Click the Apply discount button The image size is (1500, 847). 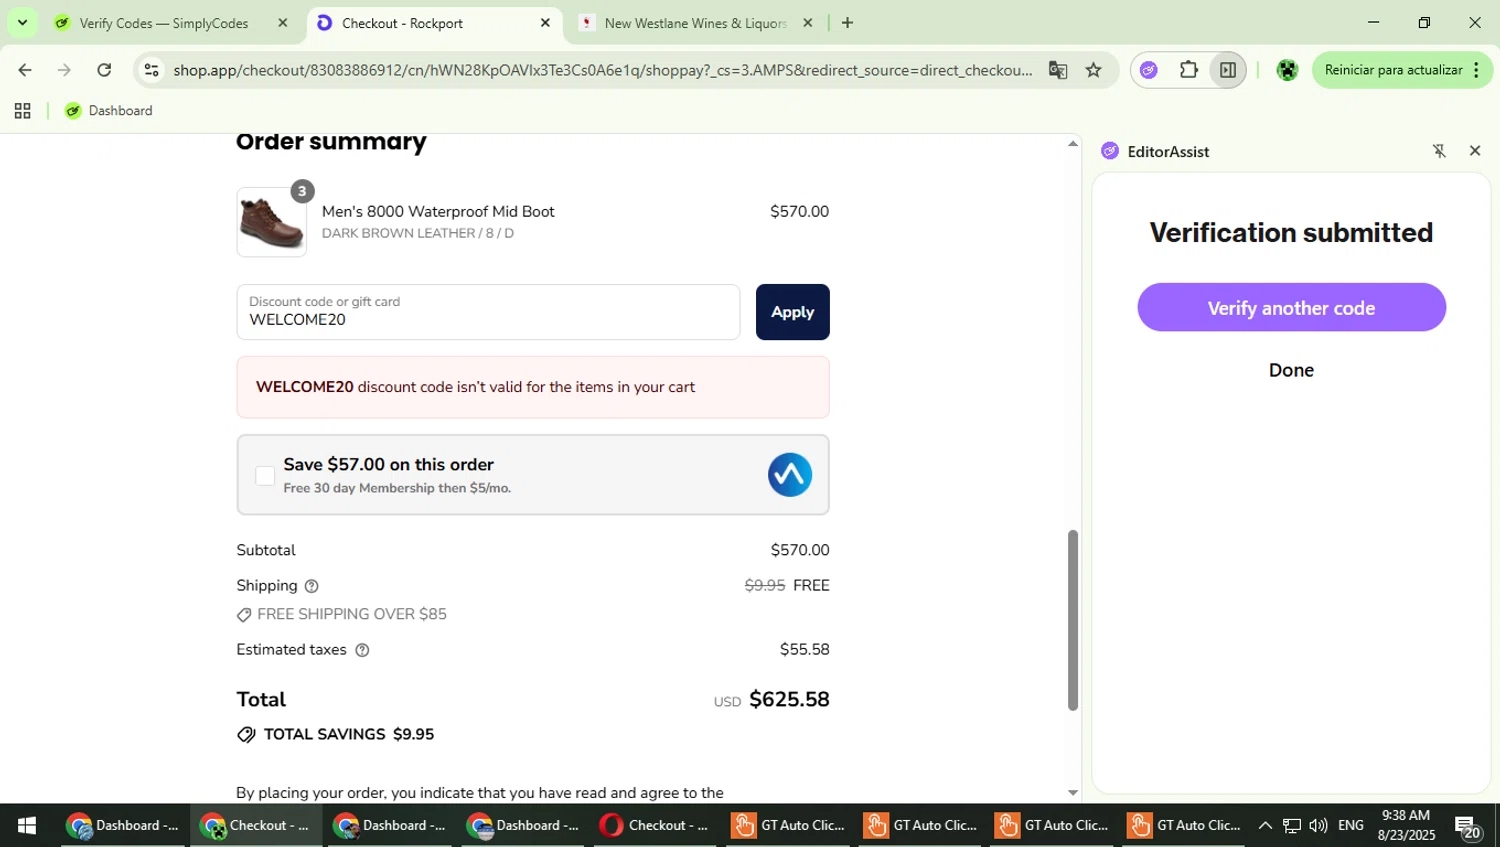[791, 311]
